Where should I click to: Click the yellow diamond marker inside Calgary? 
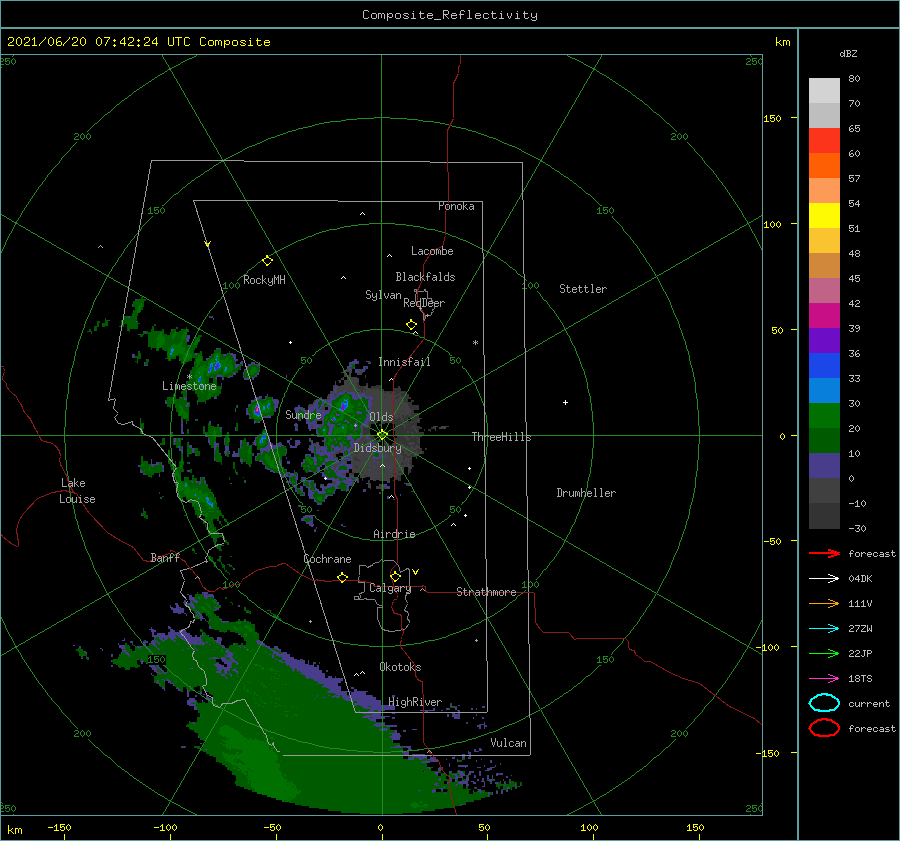pos(395,576)
